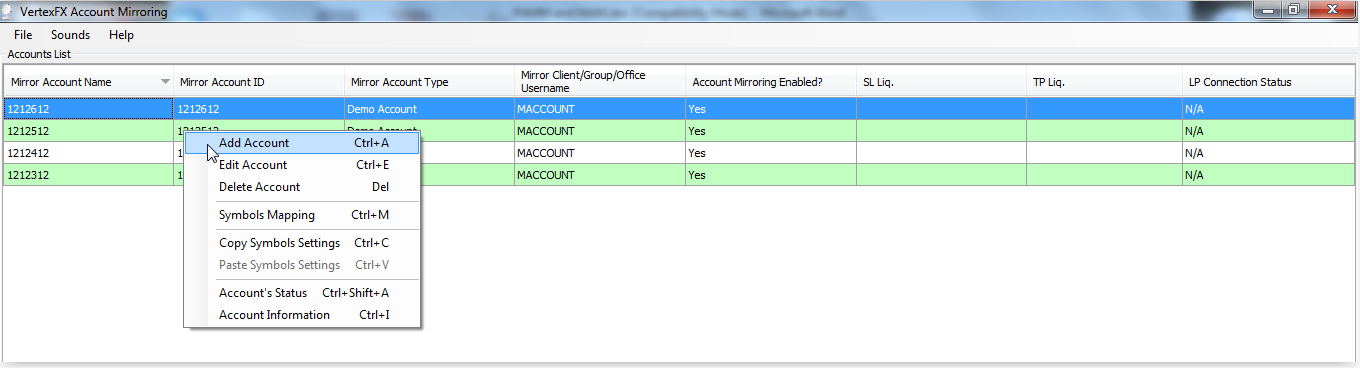Close the VertexFX Account Mirroring window
Image resolution: width=1360 pixels, height=368 pixels.
(1331, 9)
